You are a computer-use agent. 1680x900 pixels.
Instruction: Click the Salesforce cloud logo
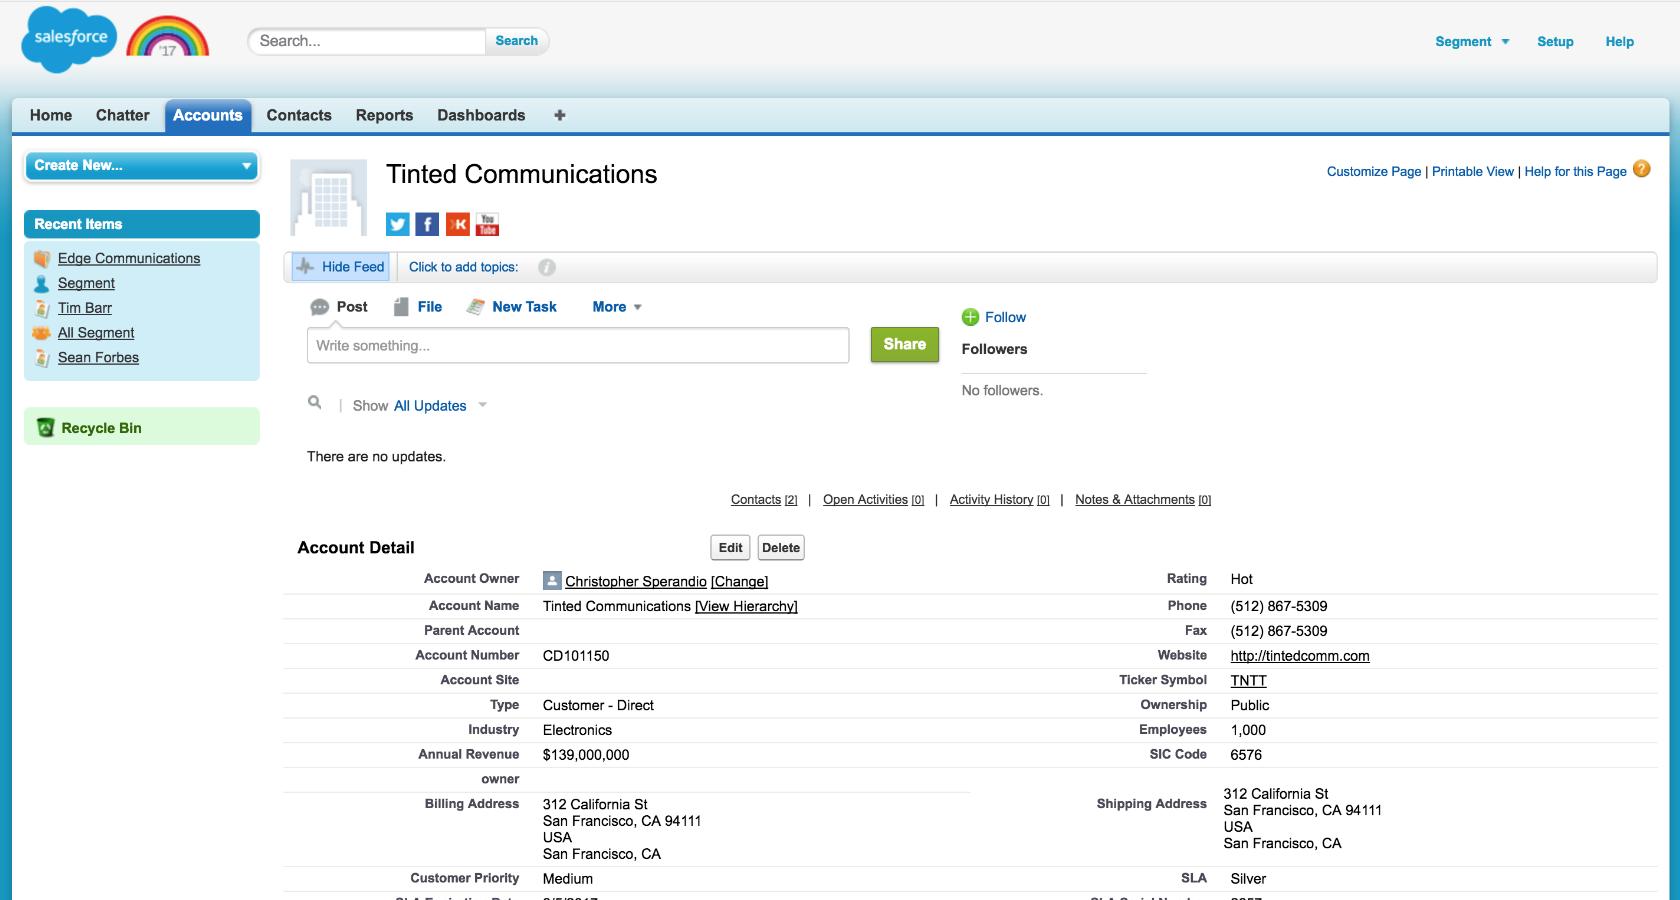69,39
